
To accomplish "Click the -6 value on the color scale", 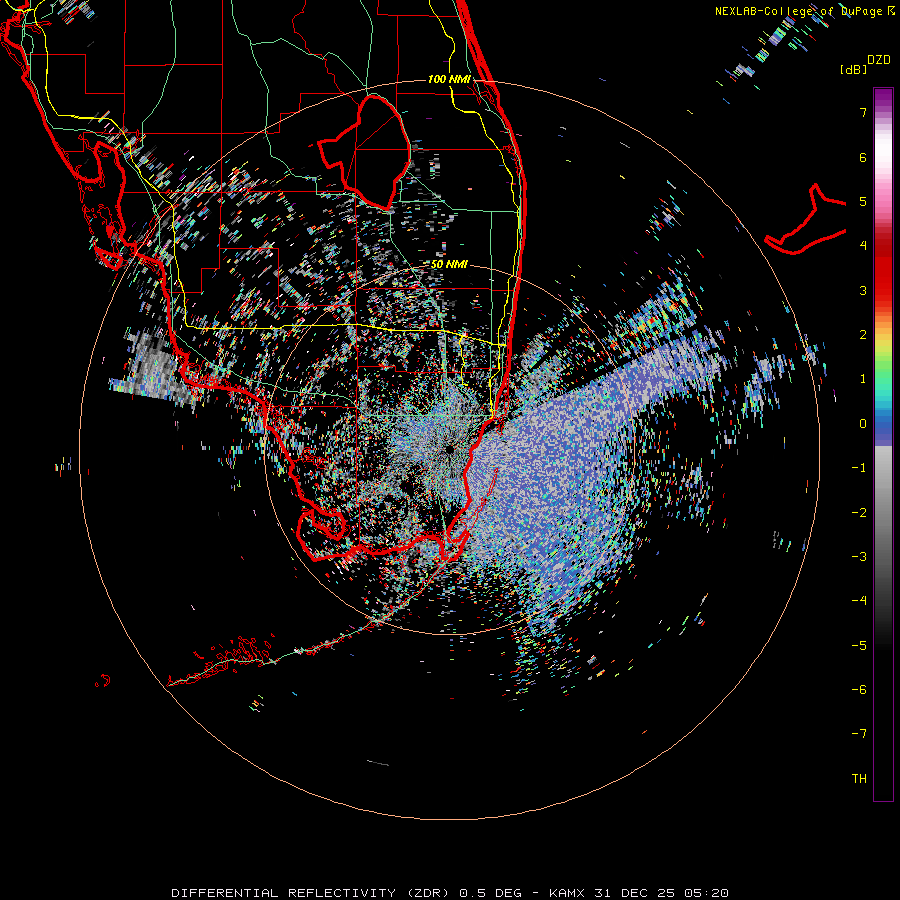I will [x=859, y=690].
